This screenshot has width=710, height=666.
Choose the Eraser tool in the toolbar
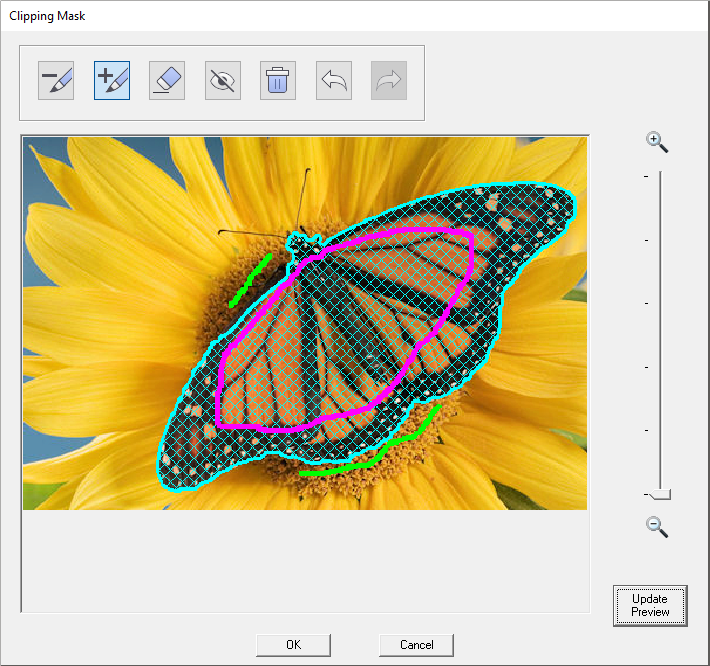click(x=167, y=80)
